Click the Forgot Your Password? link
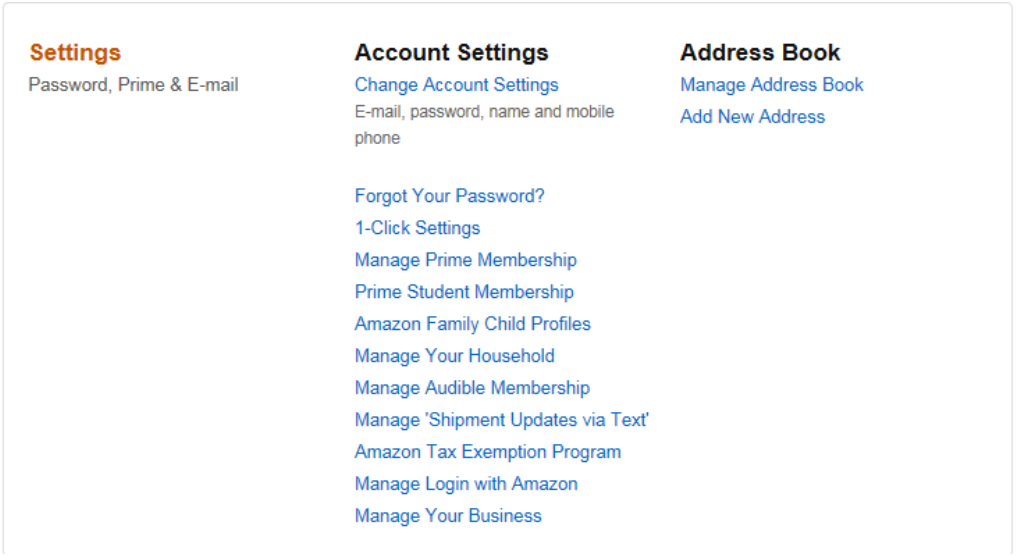The image size is (1017, 556). point(449,196)
